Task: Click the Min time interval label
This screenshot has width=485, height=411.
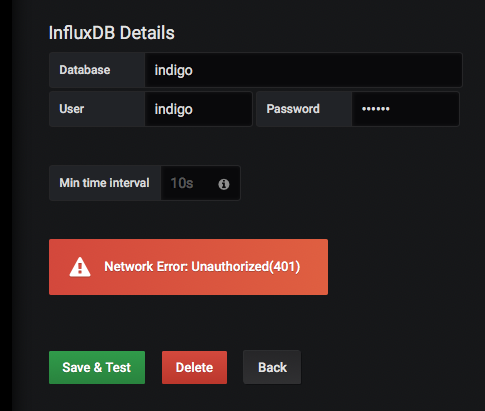Action: (x=104, y=183)
